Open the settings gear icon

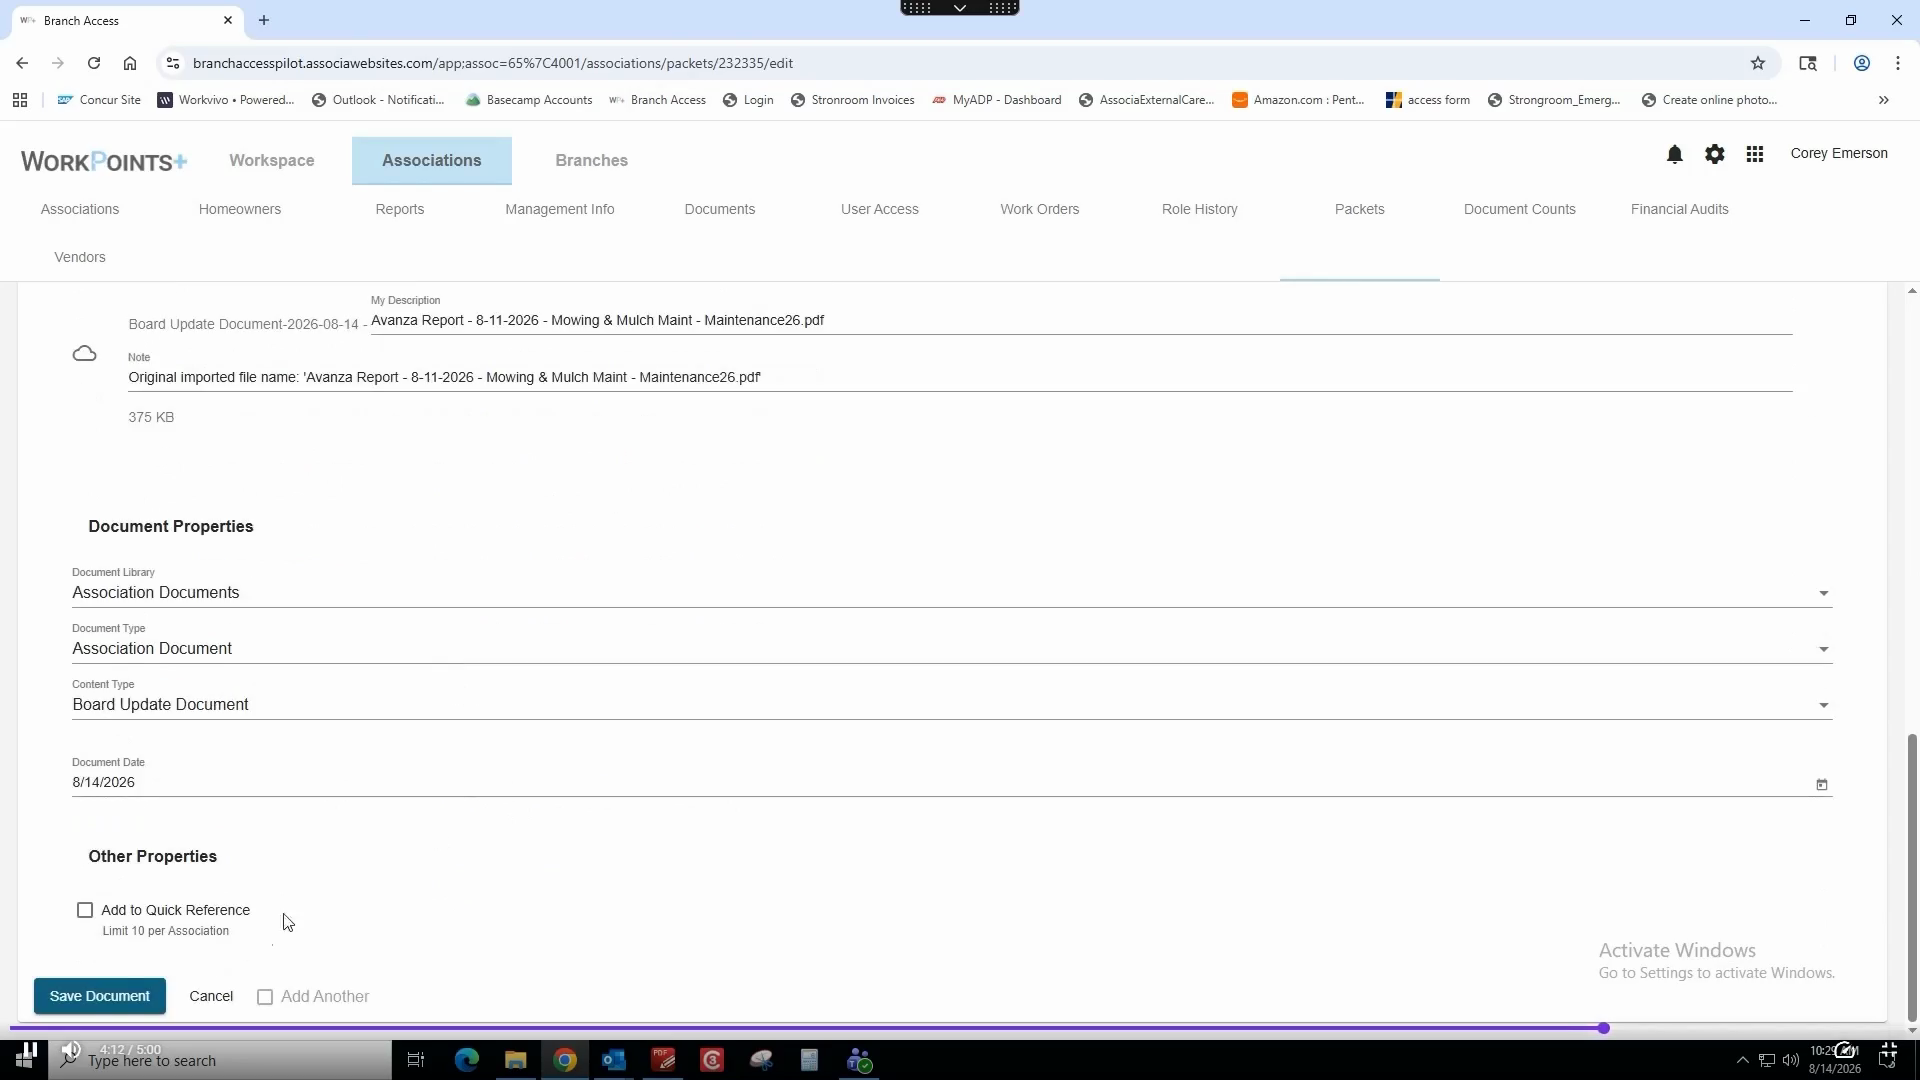click(x=1715, y=154)
